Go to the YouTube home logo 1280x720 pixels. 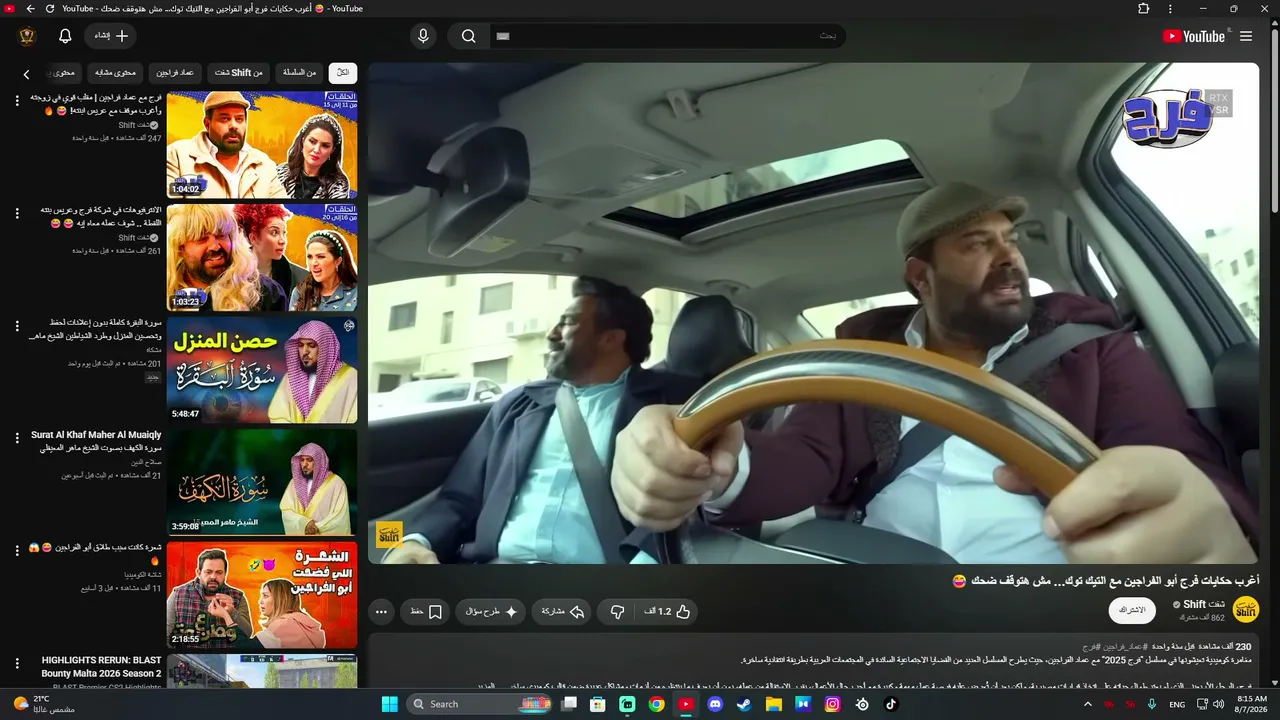pos(1194,36)
